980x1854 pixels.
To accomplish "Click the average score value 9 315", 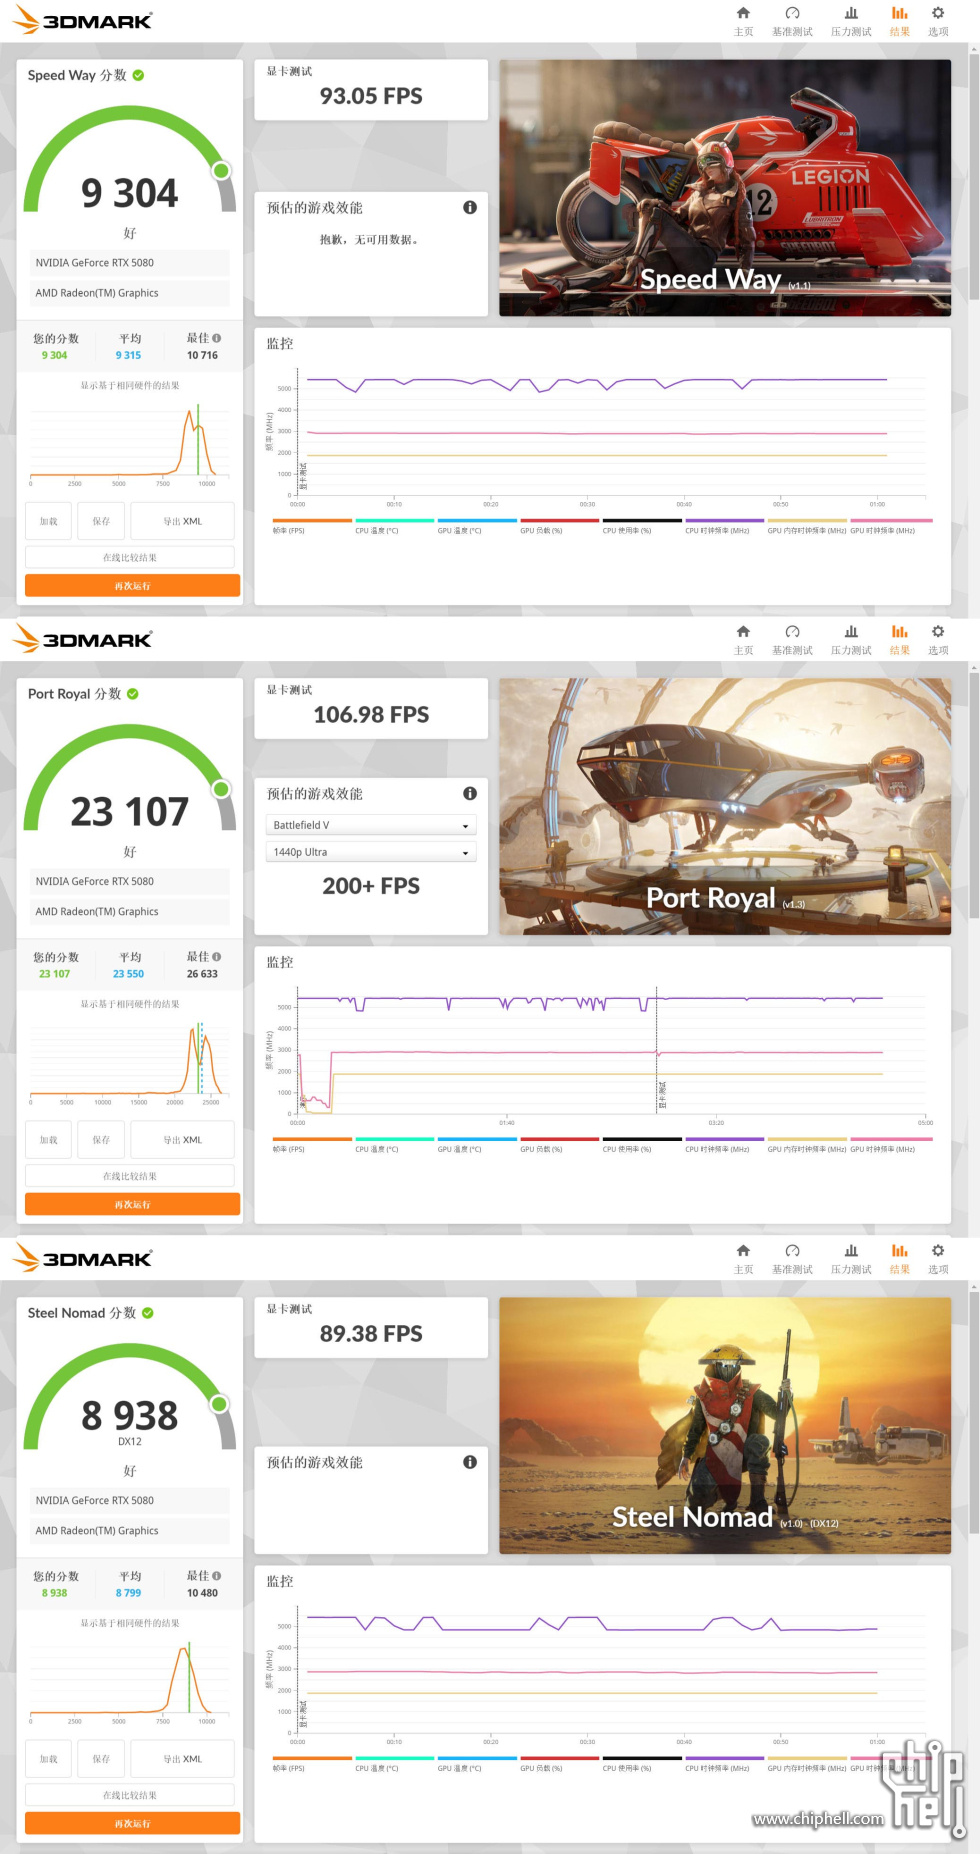I will click(x=128, y=355).
